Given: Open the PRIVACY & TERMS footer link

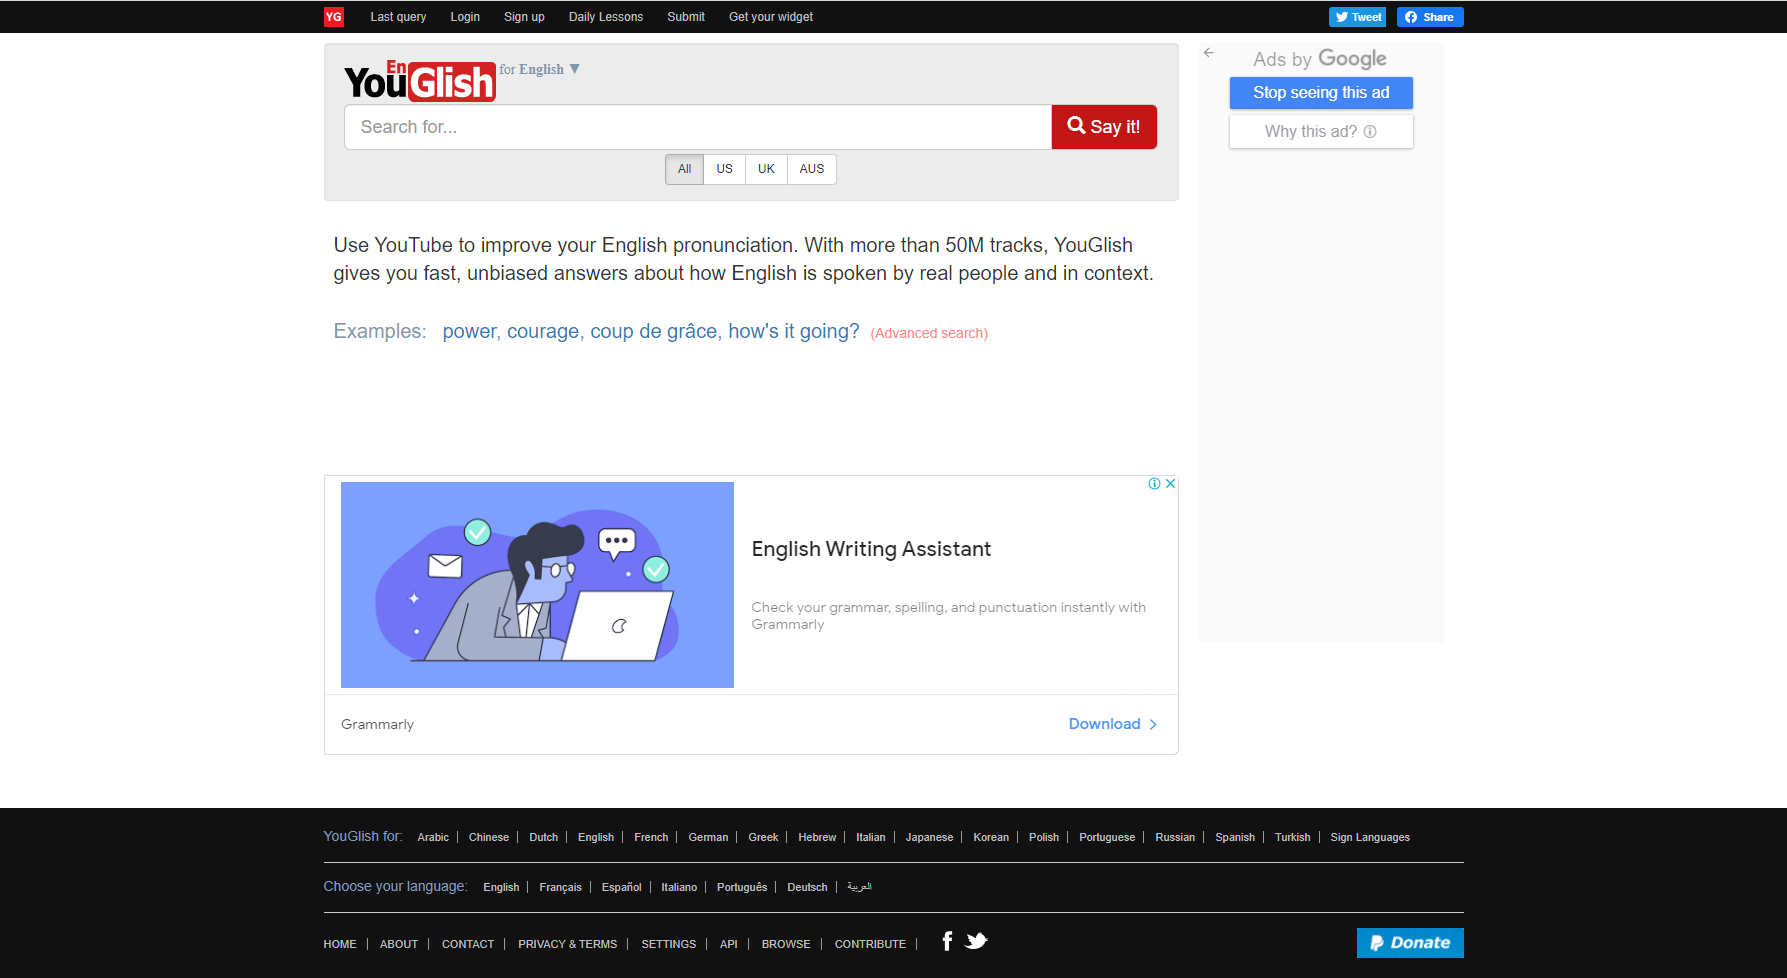Looking at the screenshot, I should click(x=567, y=945).
